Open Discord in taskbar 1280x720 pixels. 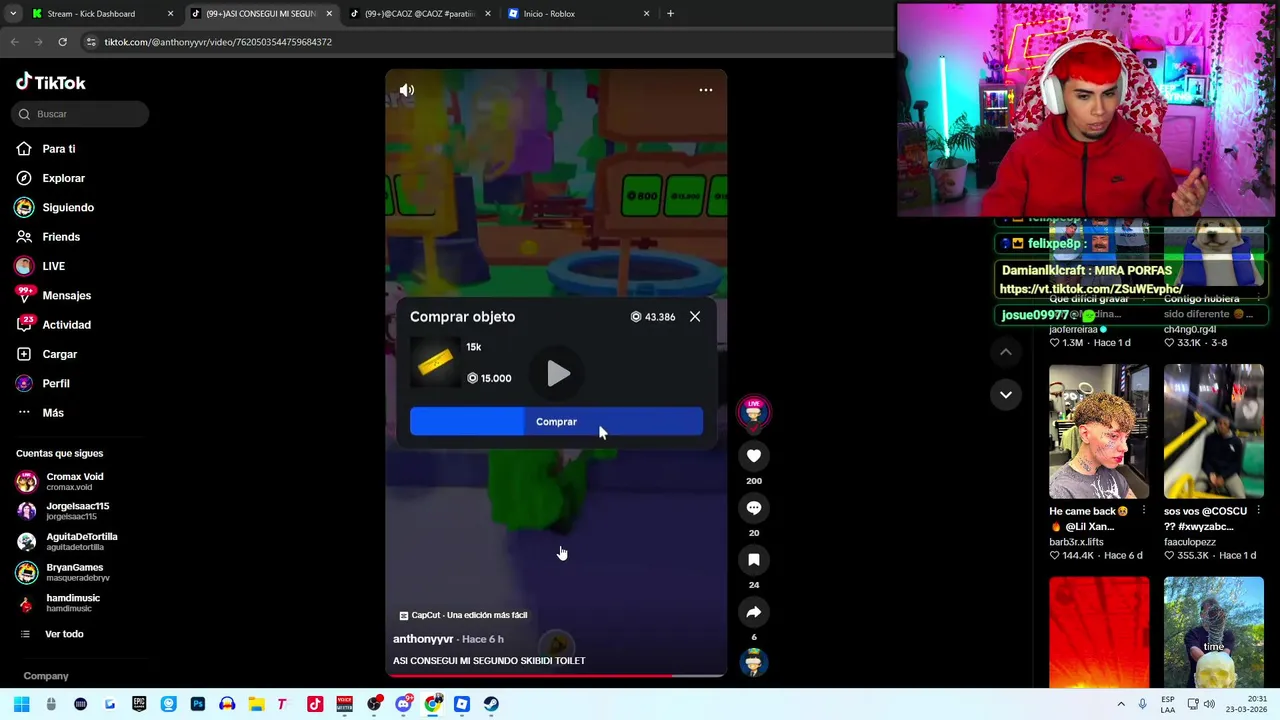pyautogui.click(x=403, y=704)
